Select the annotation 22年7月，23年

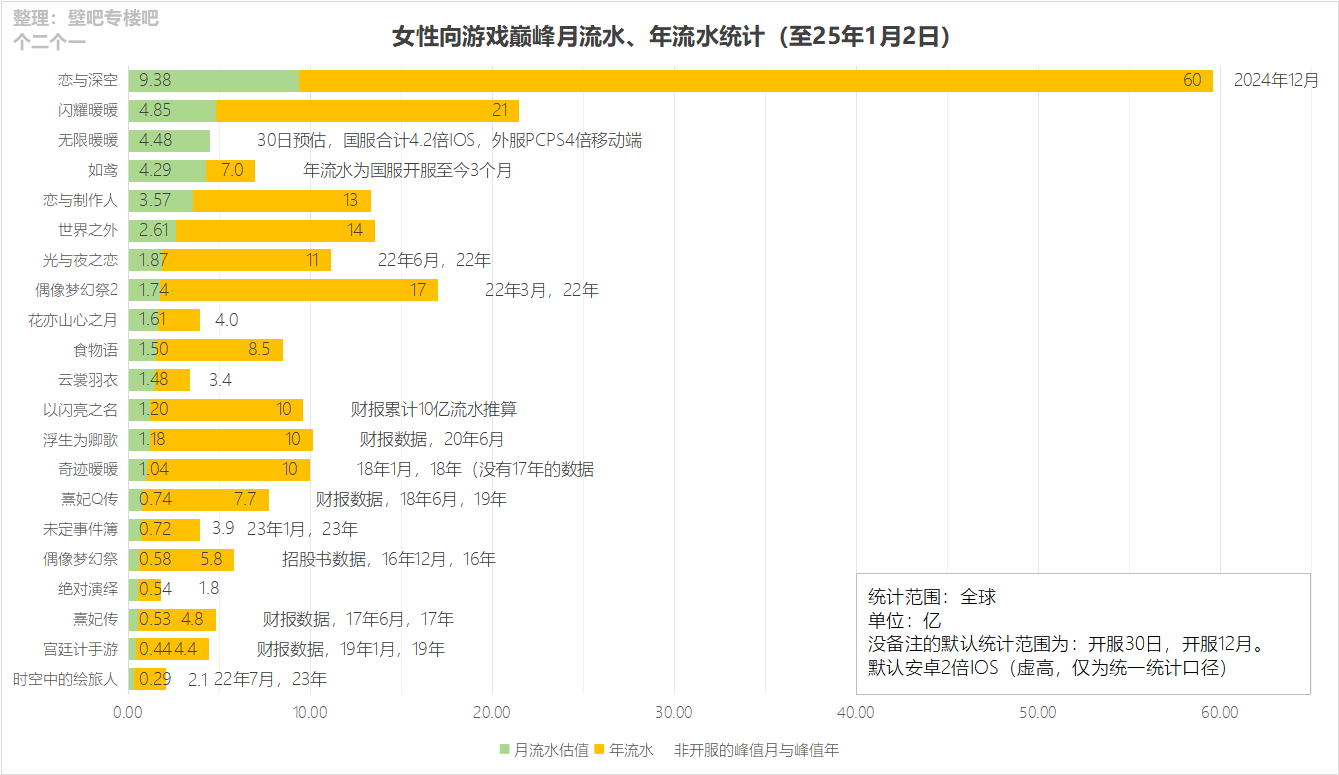[271, 680]
